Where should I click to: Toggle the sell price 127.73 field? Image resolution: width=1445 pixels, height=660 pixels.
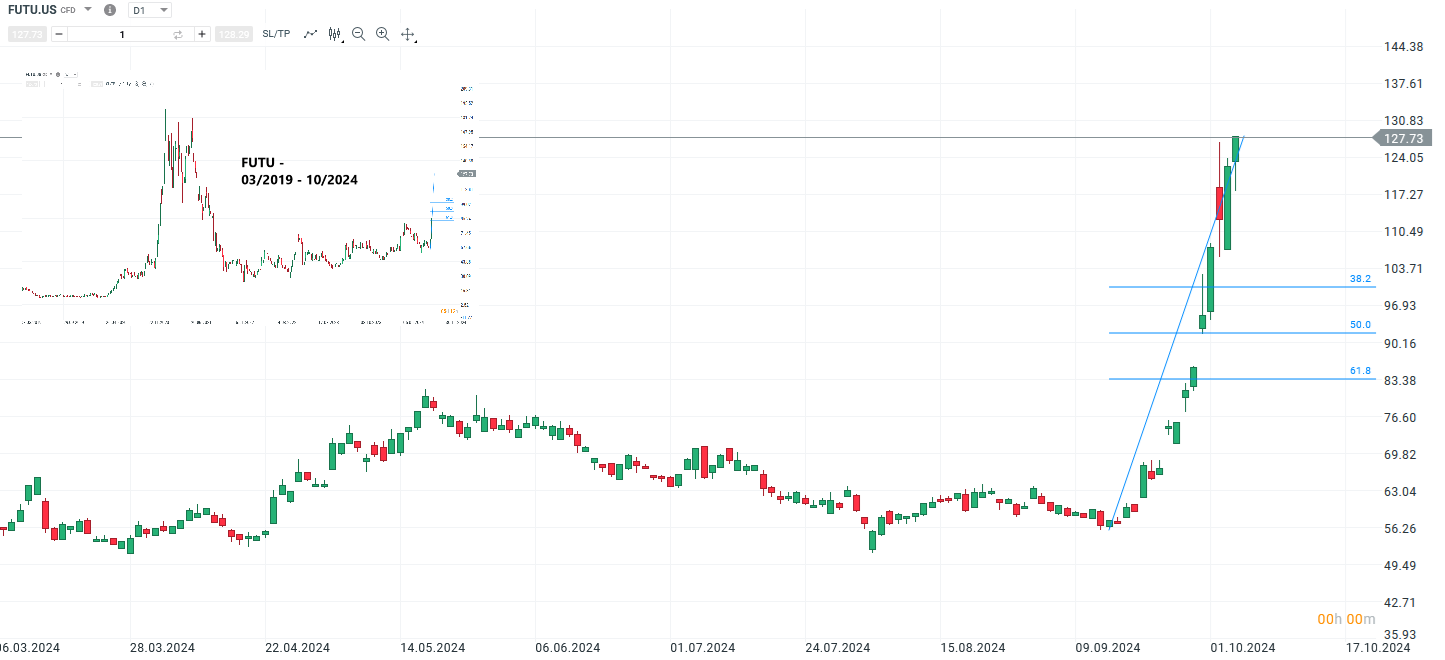pyautogui.click(x=27, y=33)
